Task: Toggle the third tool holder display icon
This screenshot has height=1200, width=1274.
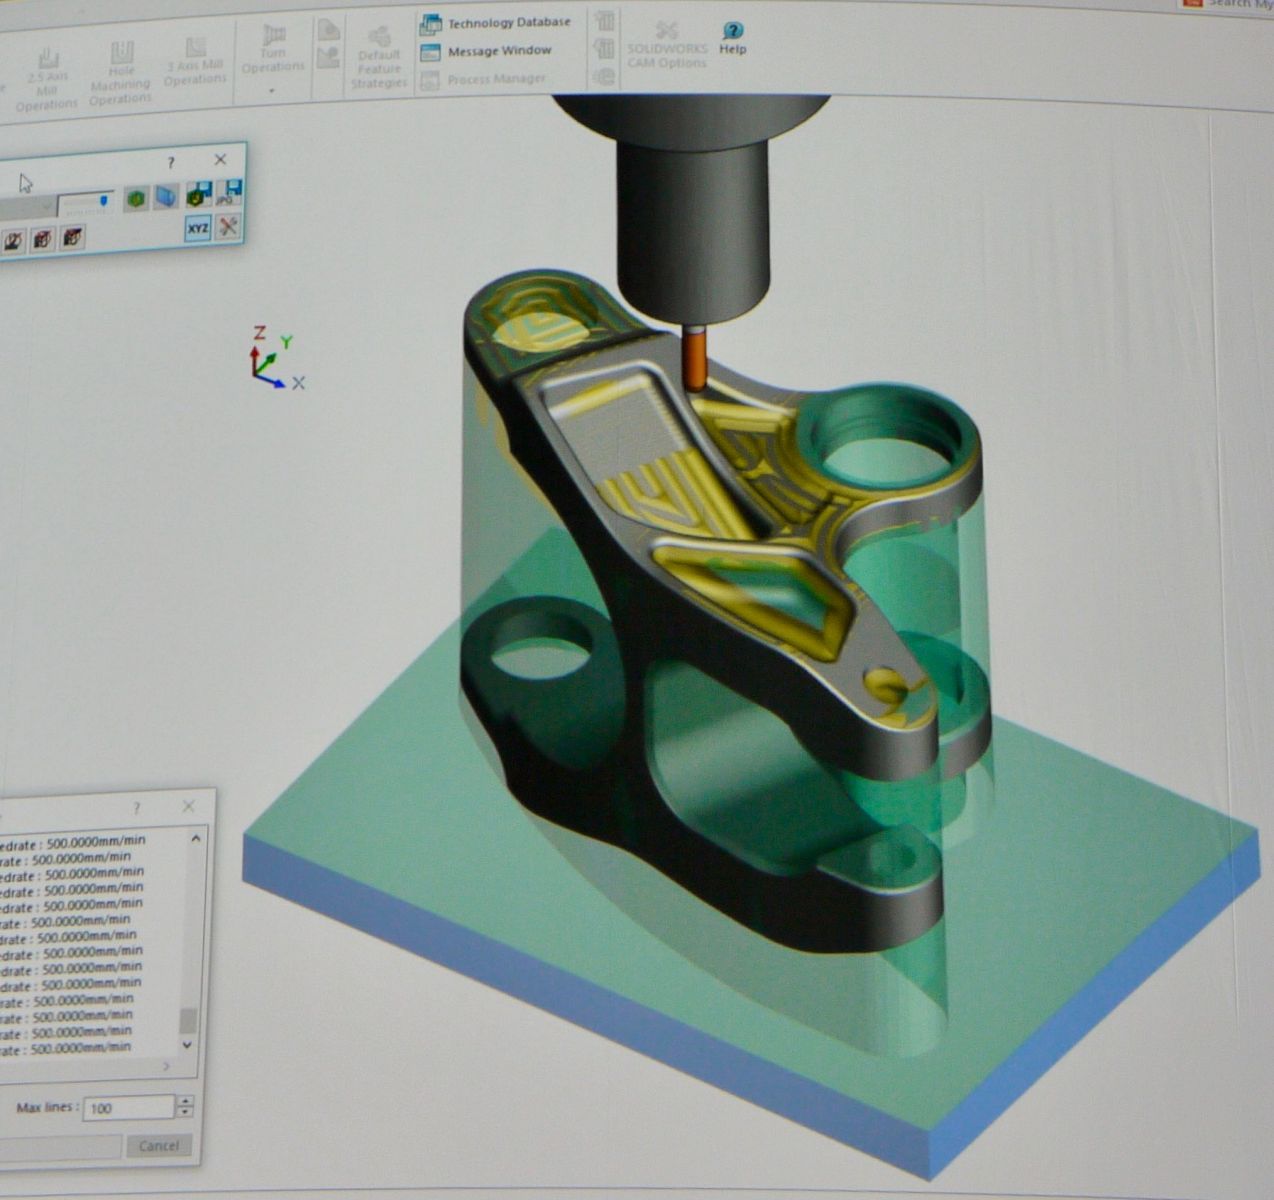Action: click(x=71, y=238)
